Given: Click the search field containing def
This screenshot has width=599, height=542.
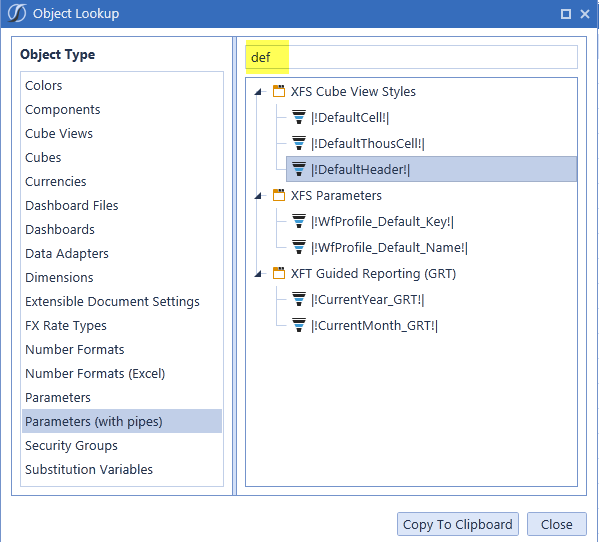Looking at the screenshot, I should pyautogui.click(x=411, y=57).
